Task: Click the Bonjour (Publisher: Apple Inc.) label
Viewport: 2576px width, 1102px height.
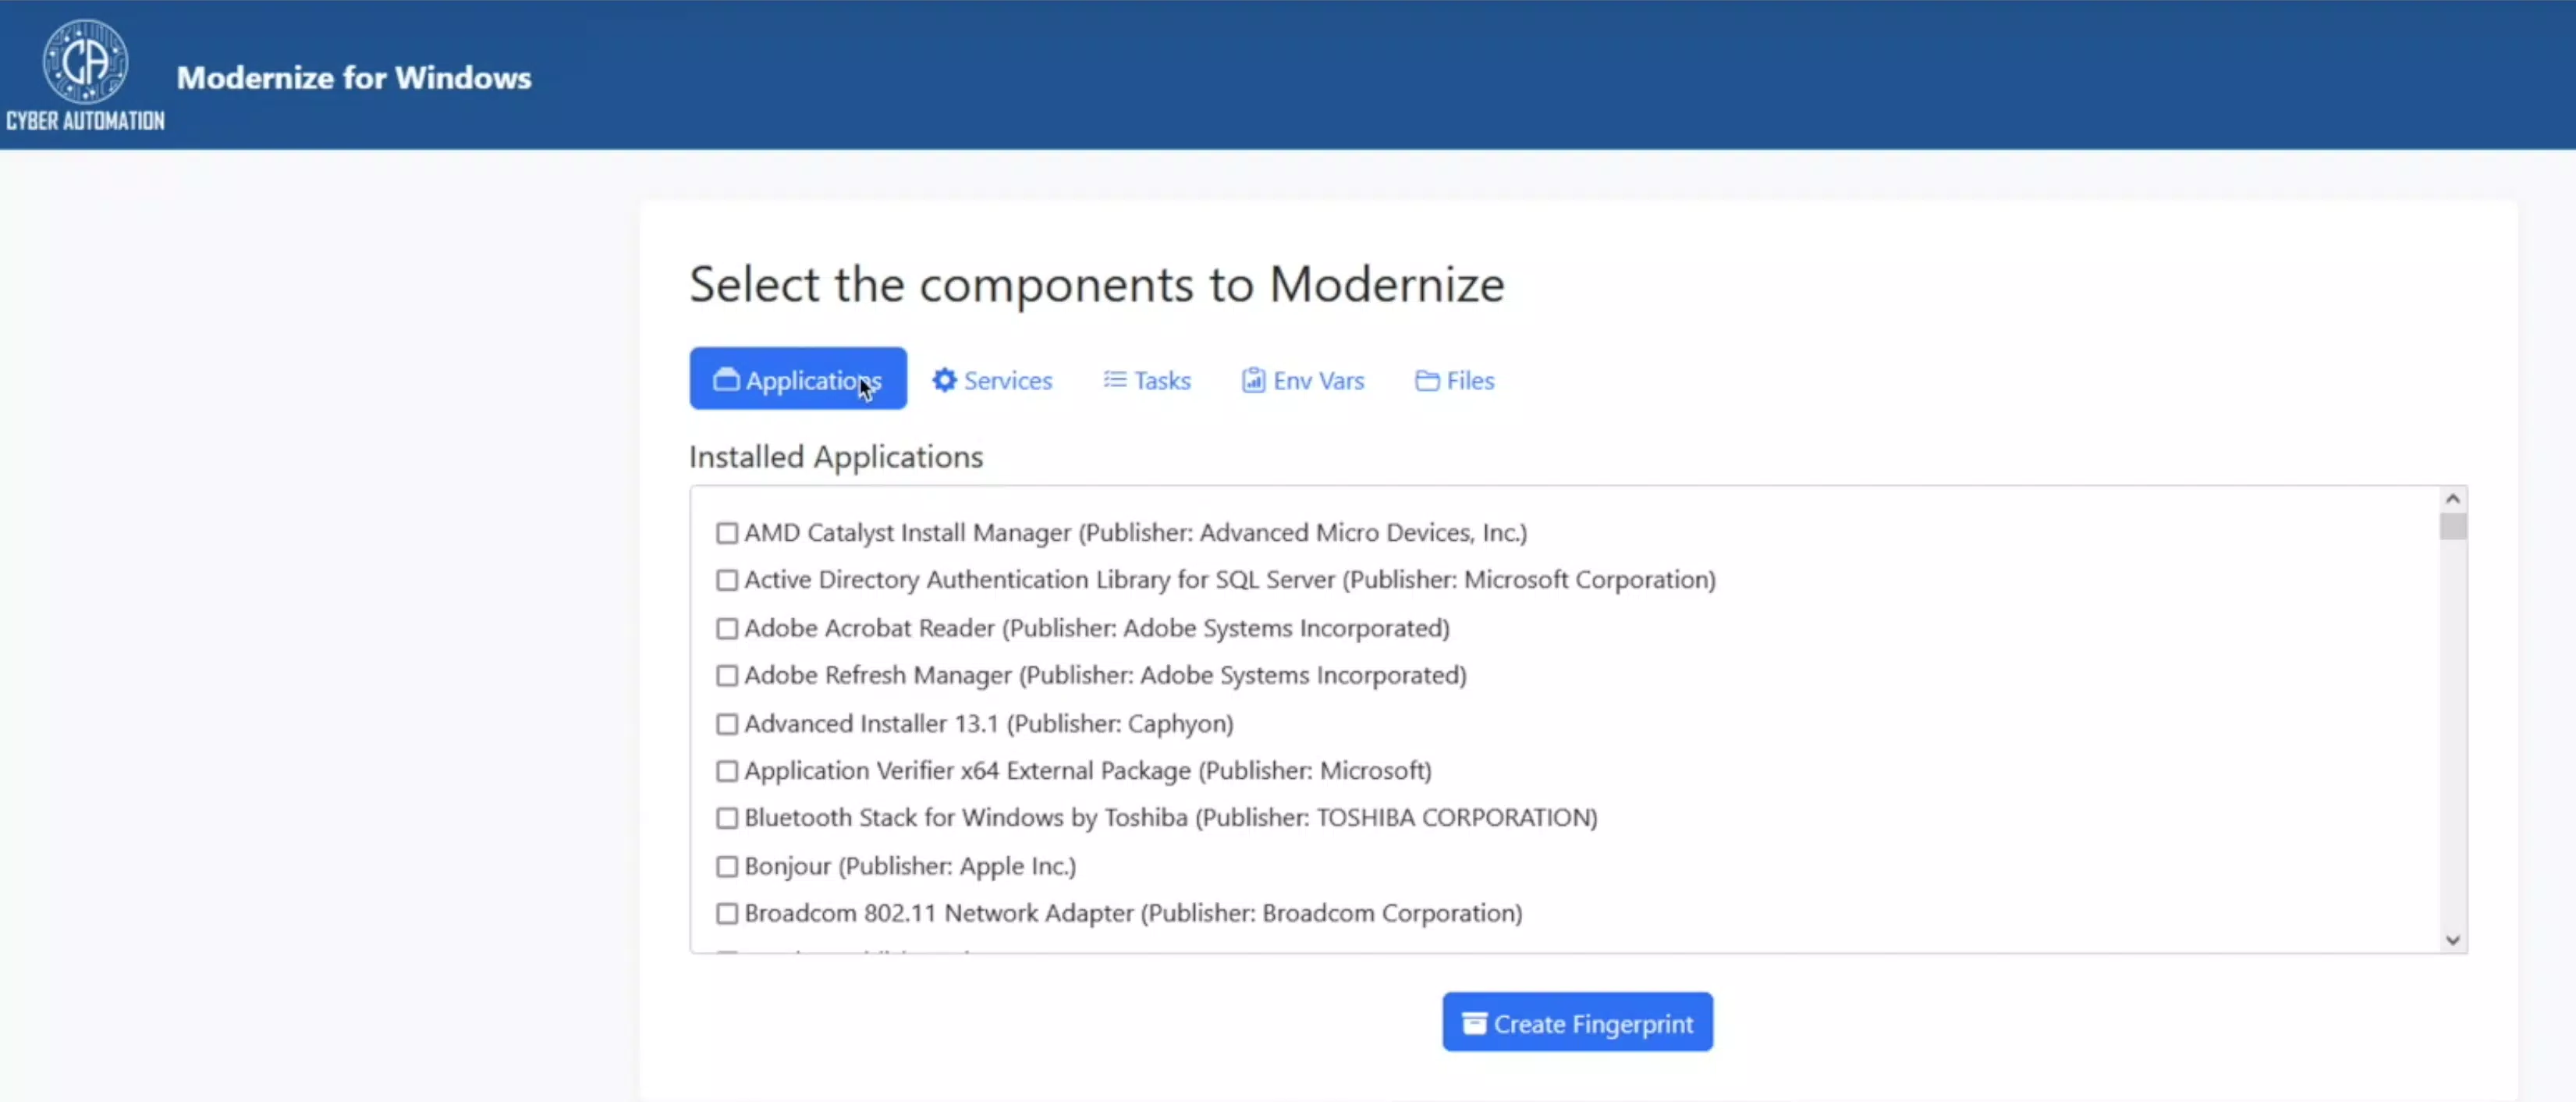Action: coord(910,866)
